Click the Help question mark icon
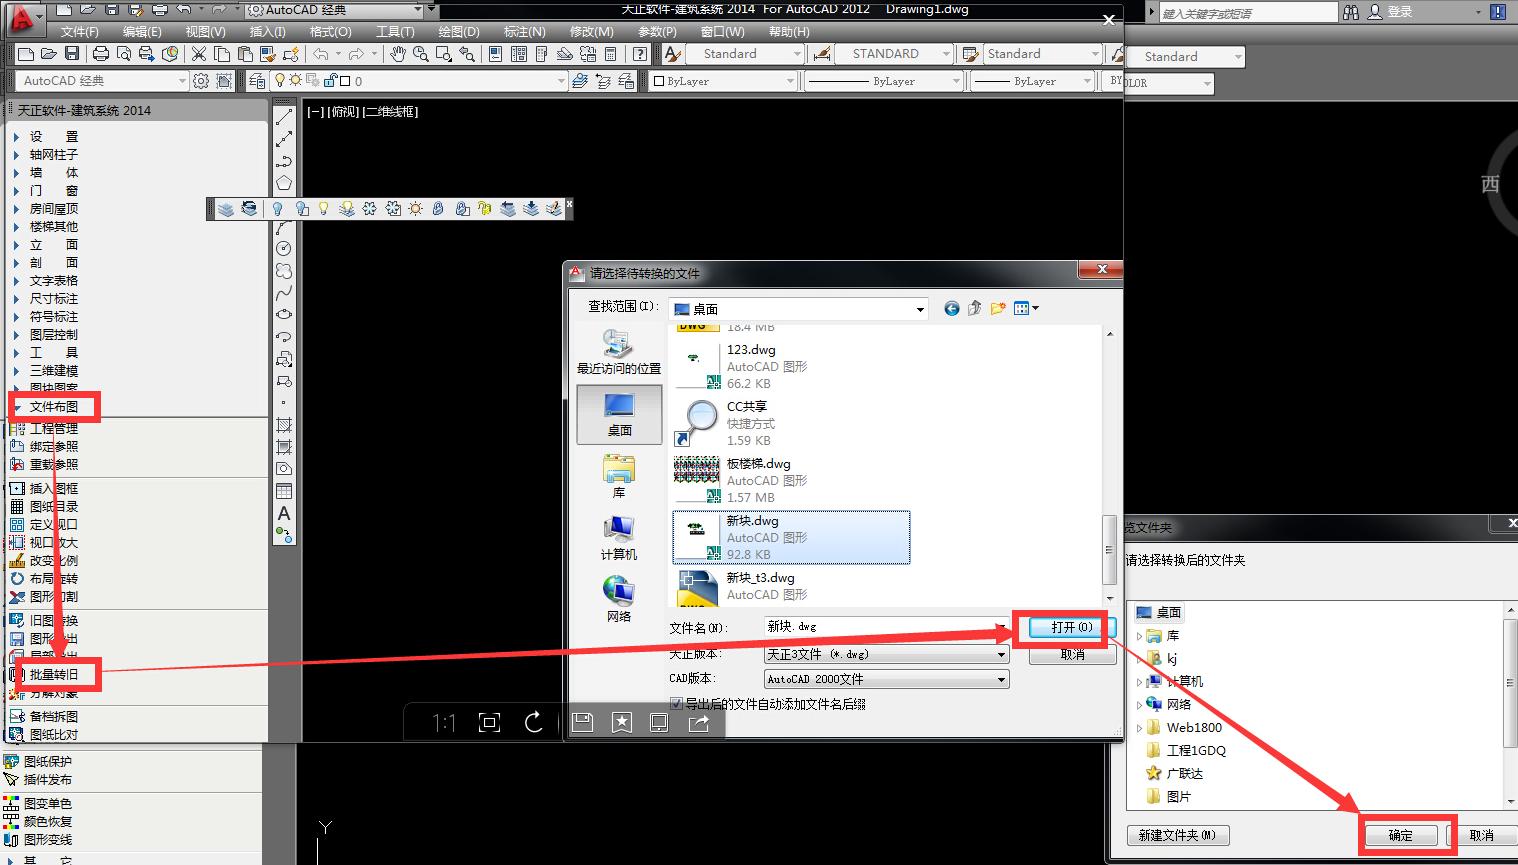Viewport: 1518px width, 865px height. tap(640, 54)
